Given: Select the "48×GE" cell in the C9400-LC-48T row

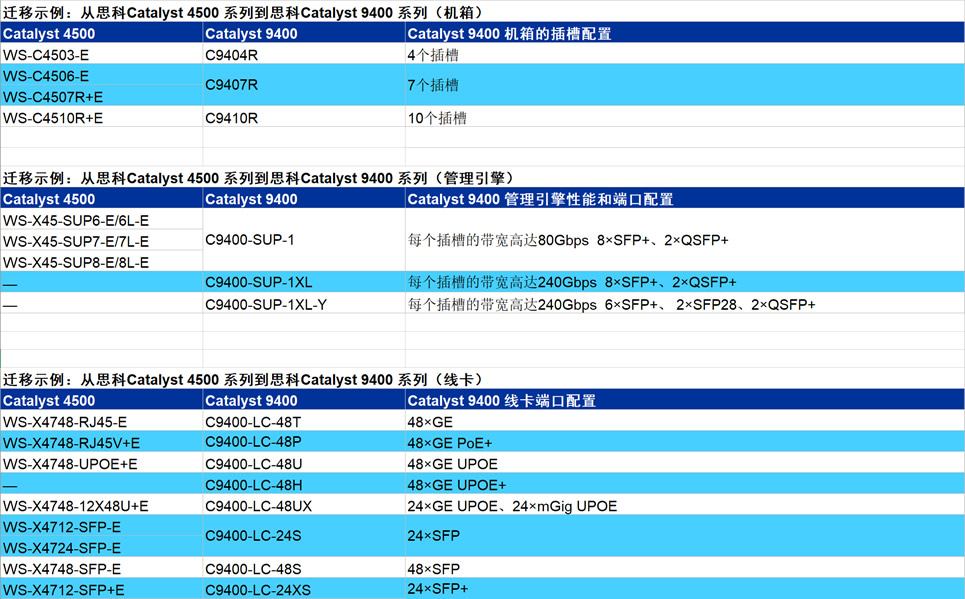Looking at the screenshot, I should [x=685, y=421].
